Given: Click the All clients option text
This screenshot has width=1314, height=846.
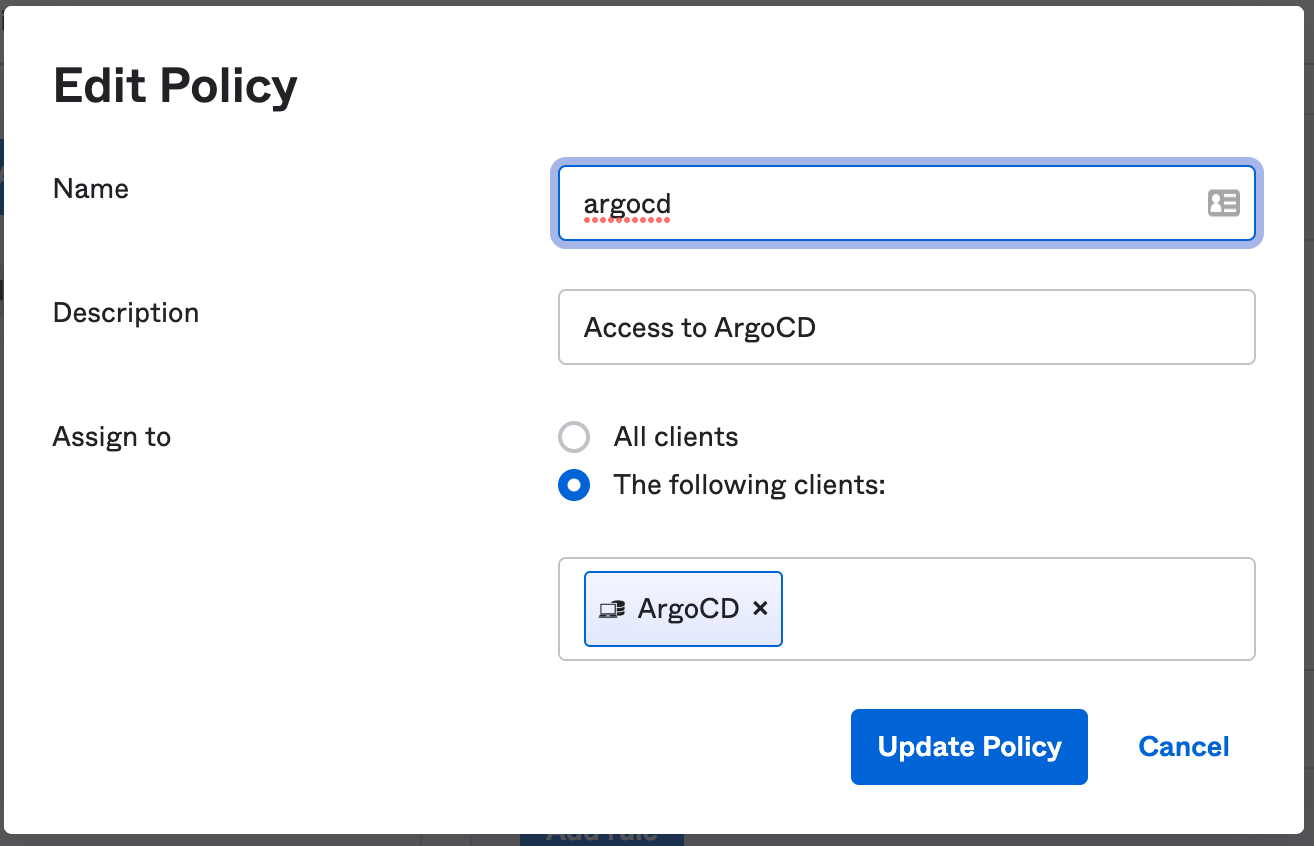Looking at the screenshot, I should point(676,437).
